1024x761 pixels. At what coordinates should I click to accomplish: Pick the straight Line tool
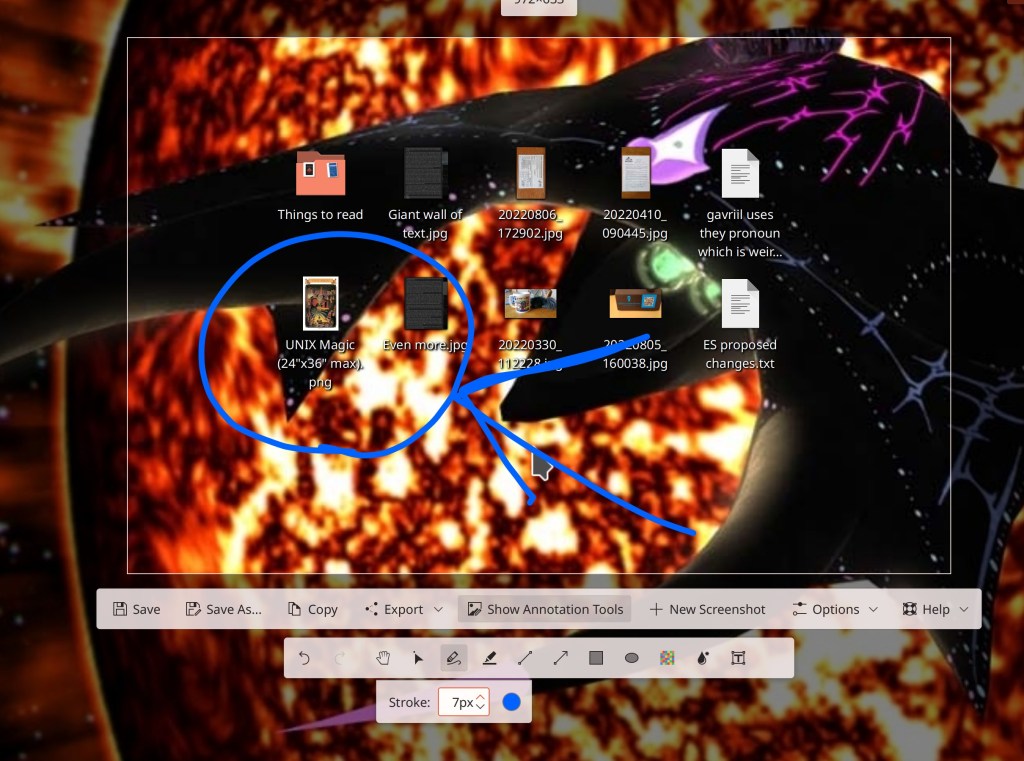click(x=524, y=658)
